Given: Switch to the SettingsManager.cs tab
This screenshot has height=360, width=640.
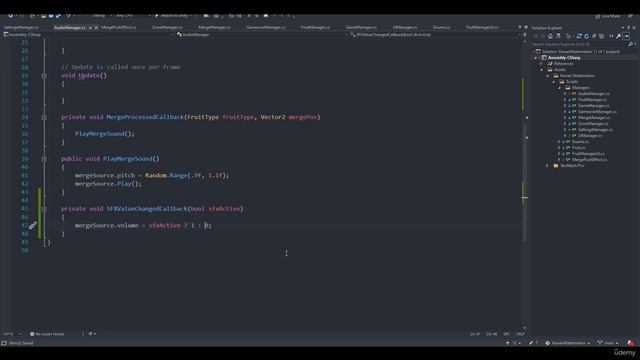Looking at the screenshot, I should coord(21,27).
